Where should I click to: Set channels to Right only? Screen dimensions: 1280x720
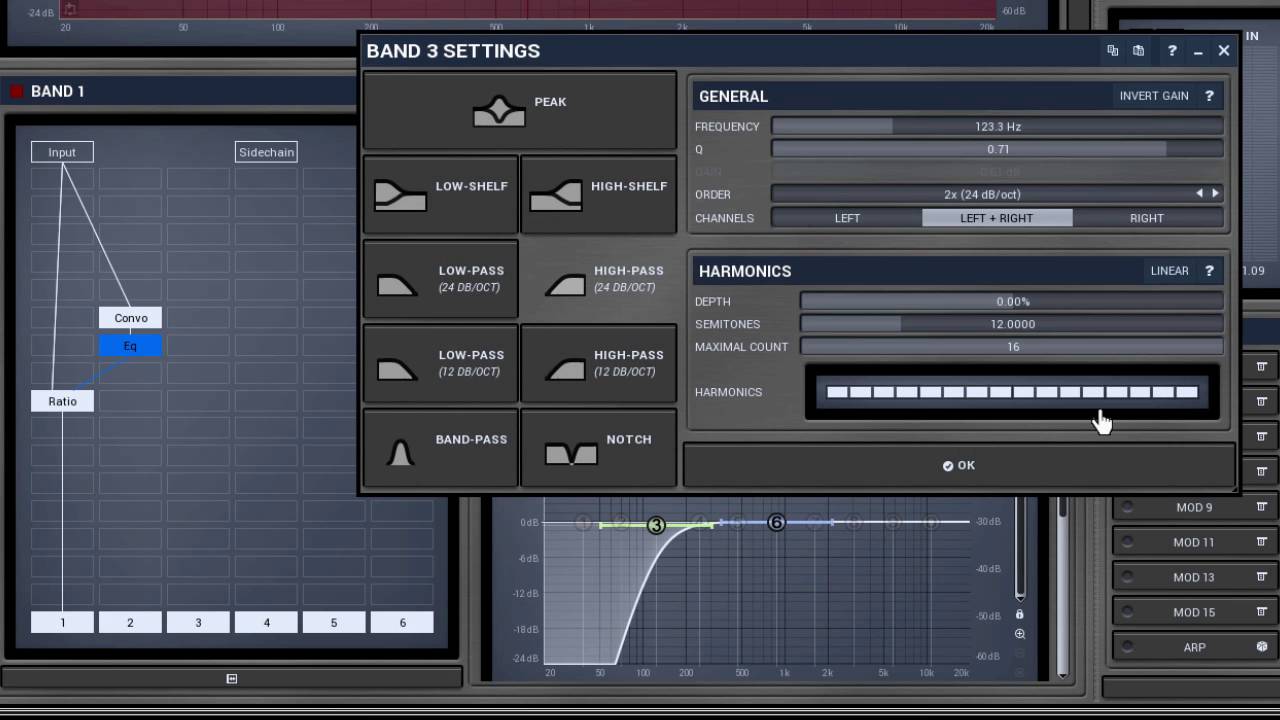(x=1147, y=218)
